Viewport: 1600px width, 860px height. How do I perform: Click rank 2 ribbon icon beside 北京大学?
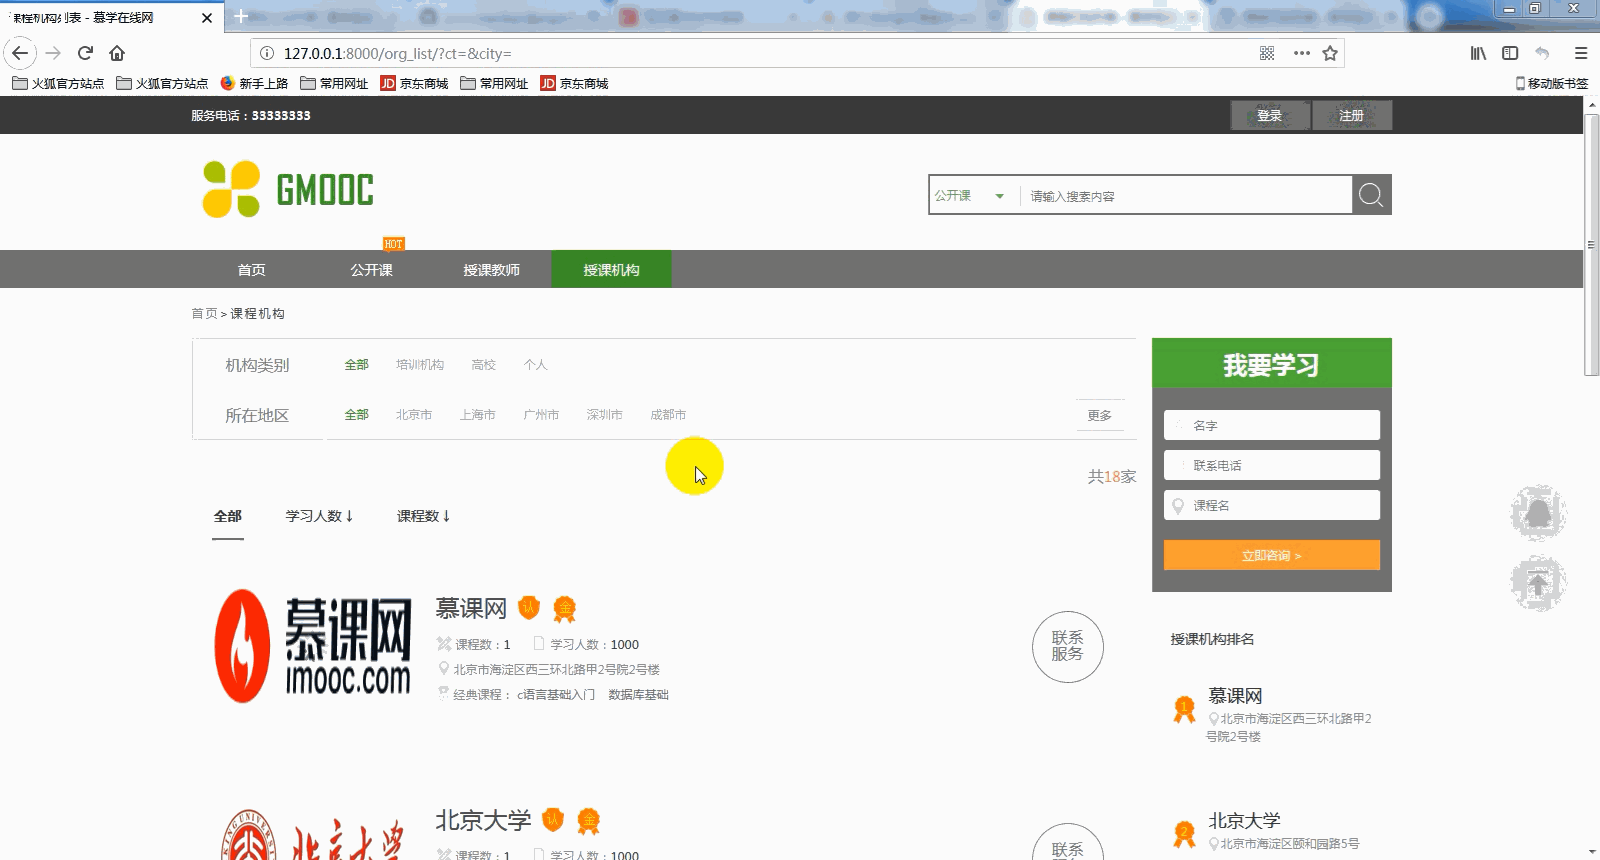(x=1184, y=834)
